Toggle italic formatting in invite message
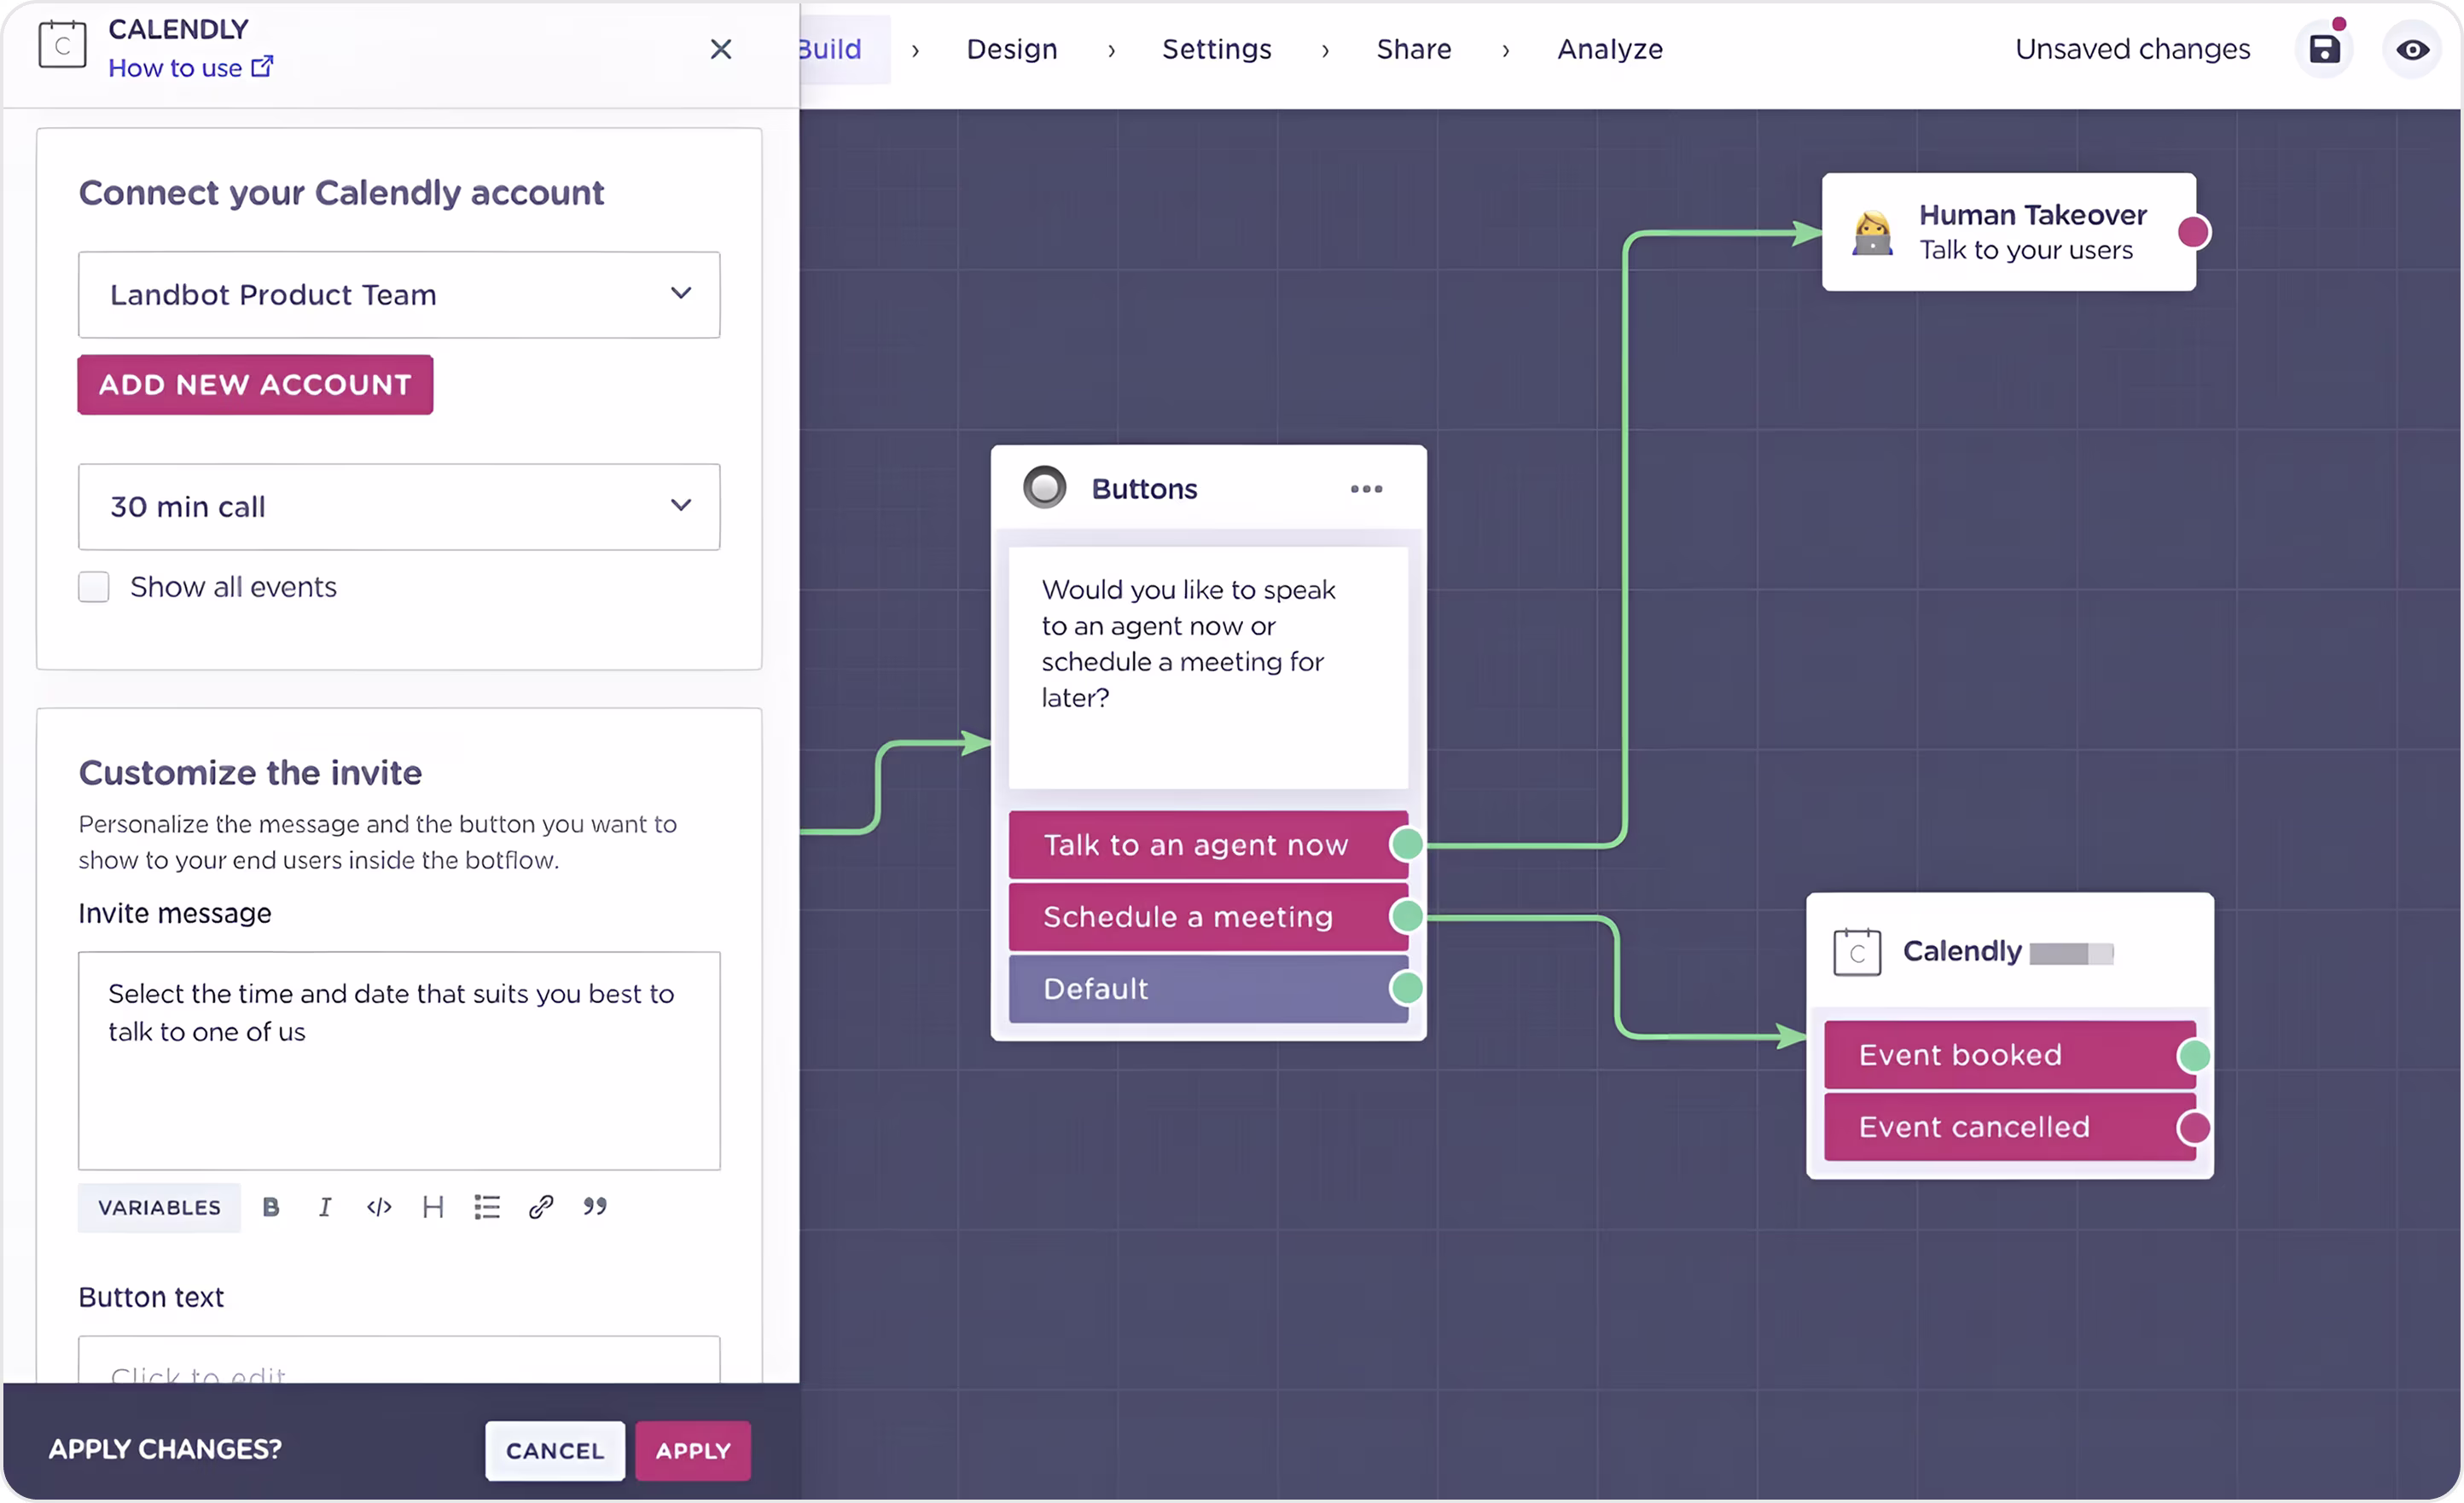This screenshot has height=1503, width=2464. coord(325,1208)
